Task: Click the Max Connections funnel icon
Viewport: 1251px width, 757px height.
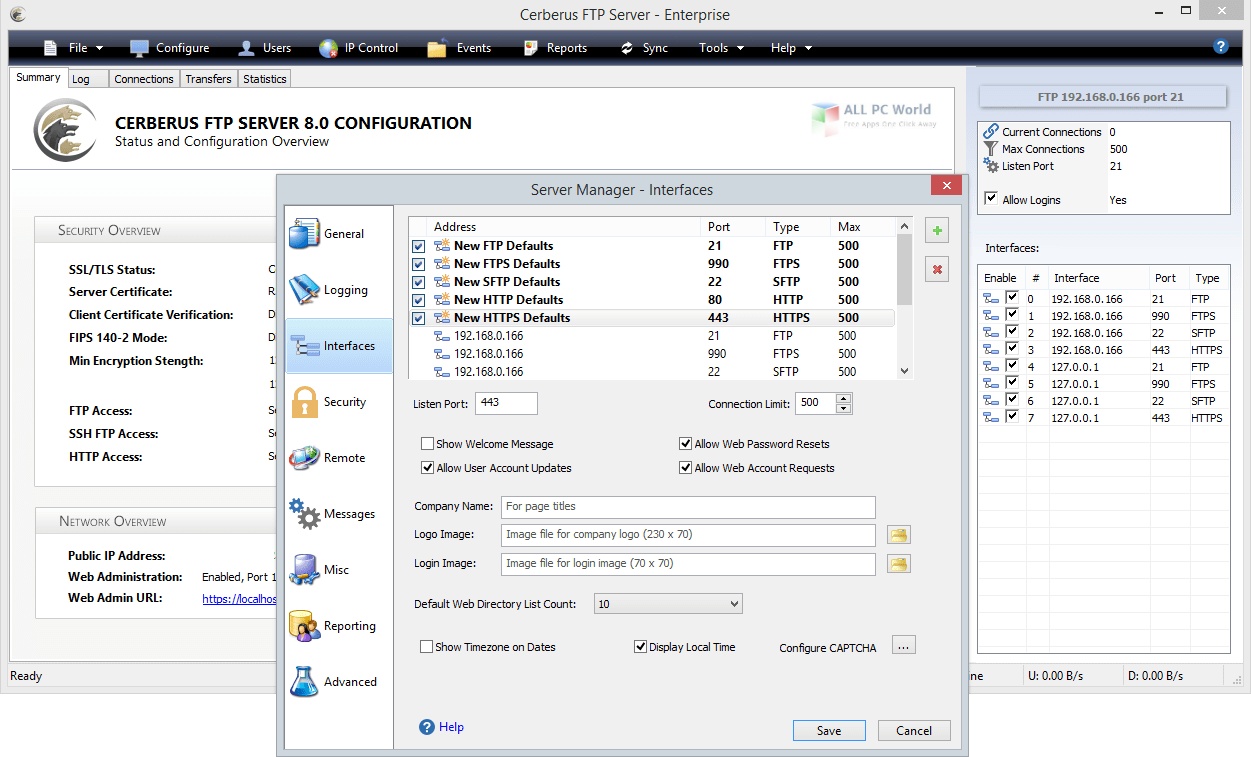Action: click(991, 149)
